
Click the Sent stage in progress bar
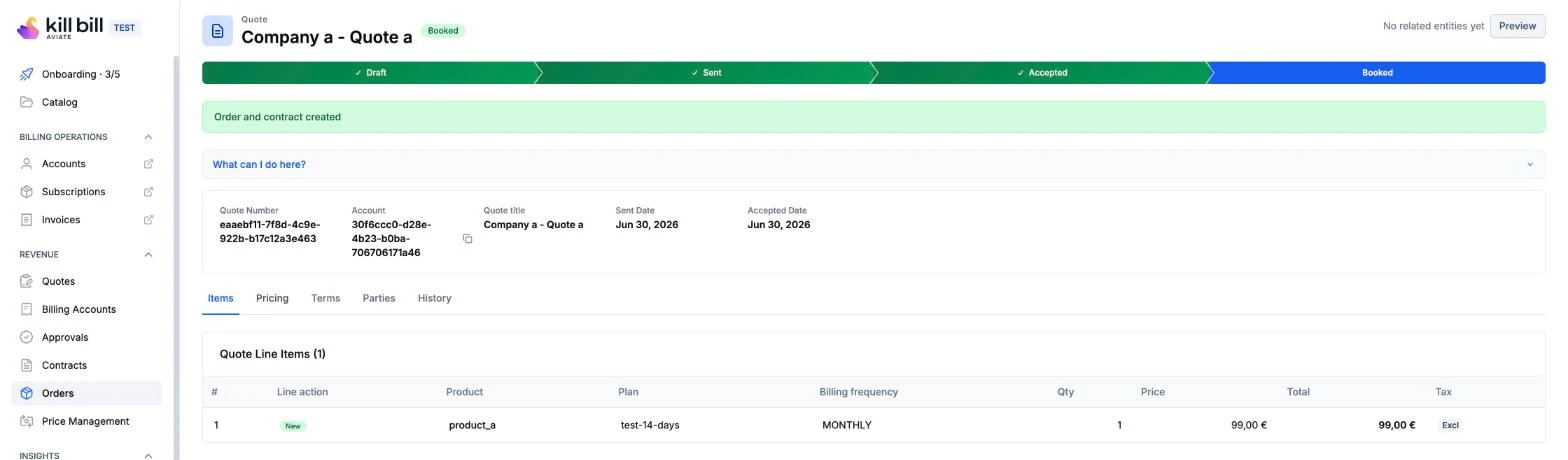(706, 73)
